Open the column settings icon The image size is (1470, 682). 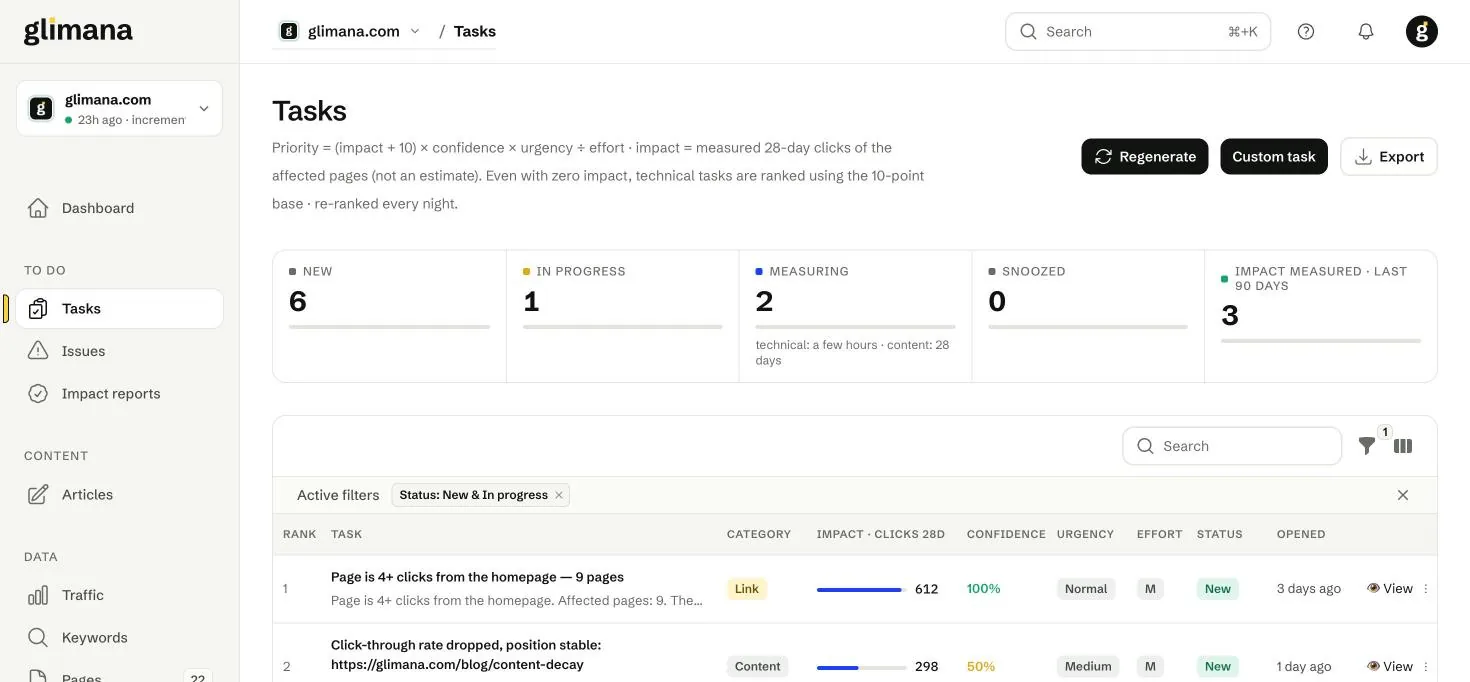click(x=1403, y=446)
